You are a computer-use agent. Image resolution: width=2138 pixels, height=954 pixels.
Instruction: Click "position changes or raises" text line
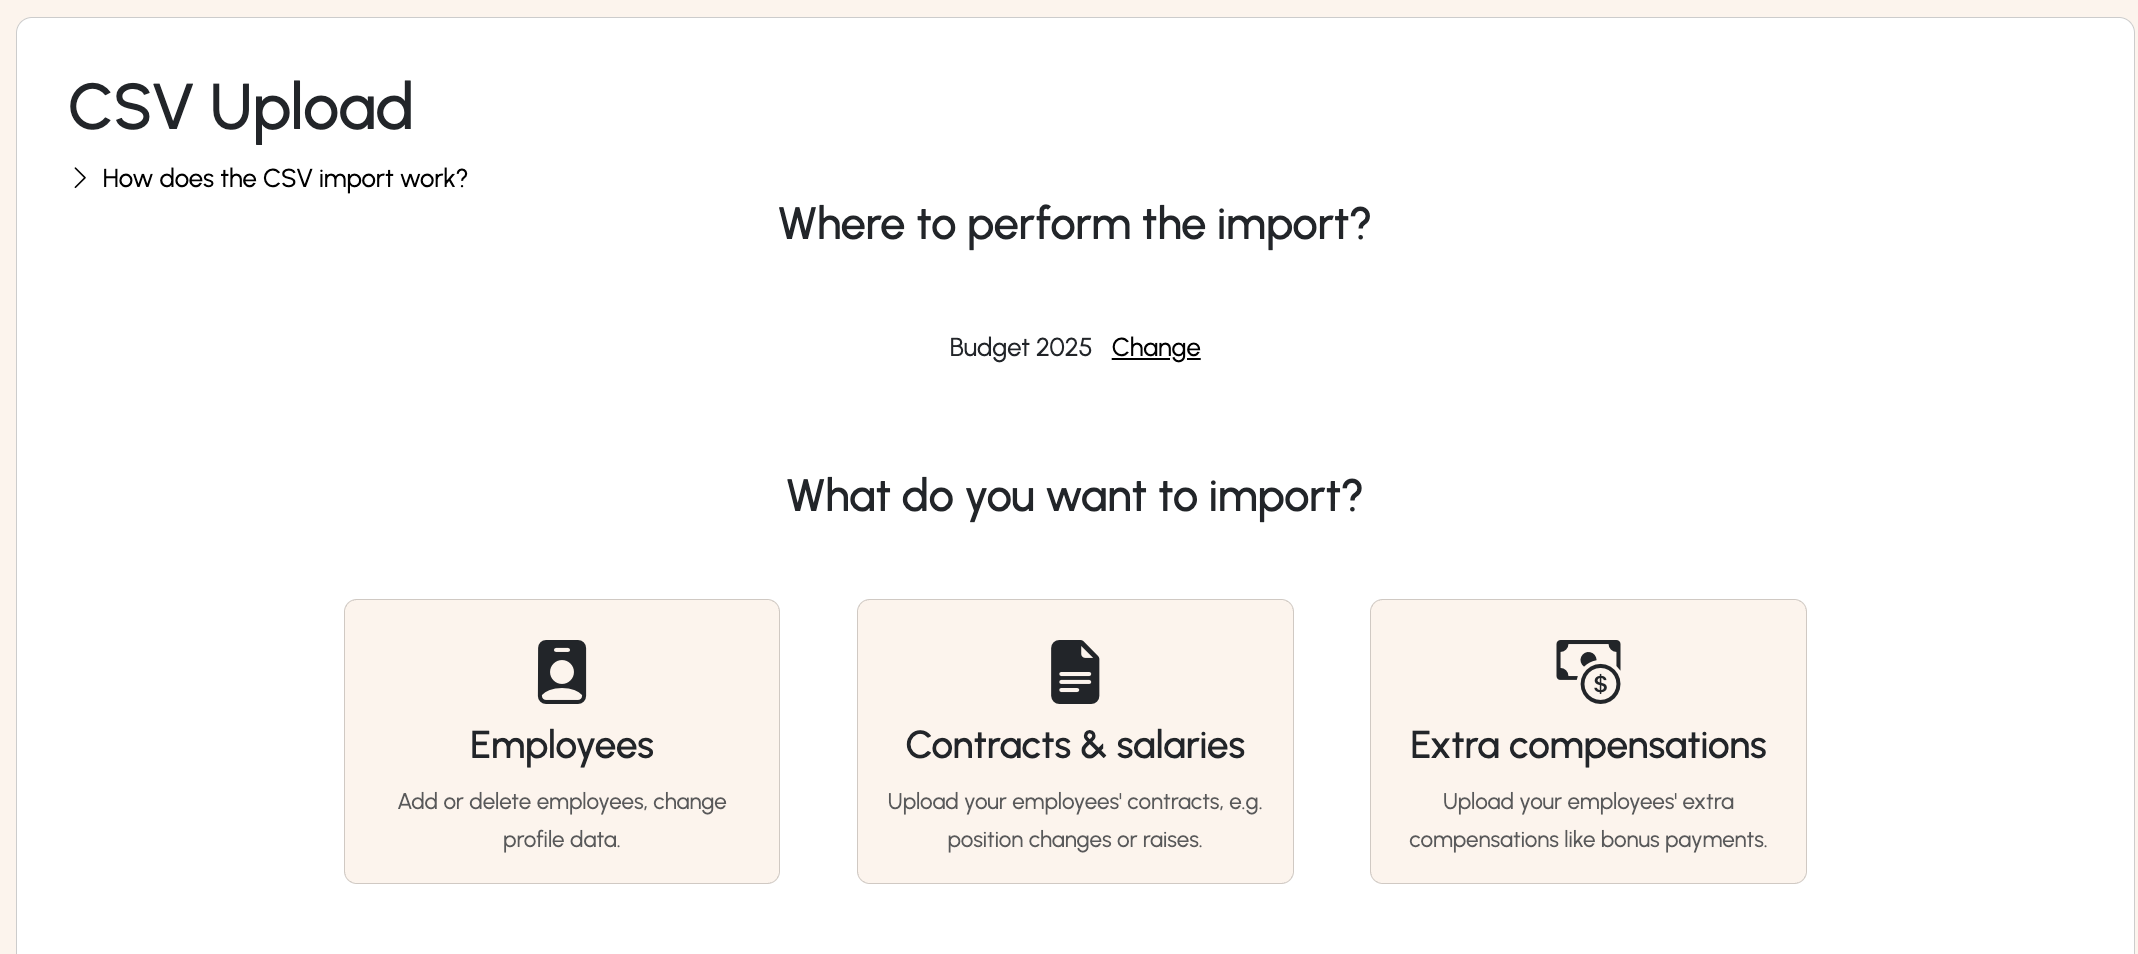[x=1075, y=839]
